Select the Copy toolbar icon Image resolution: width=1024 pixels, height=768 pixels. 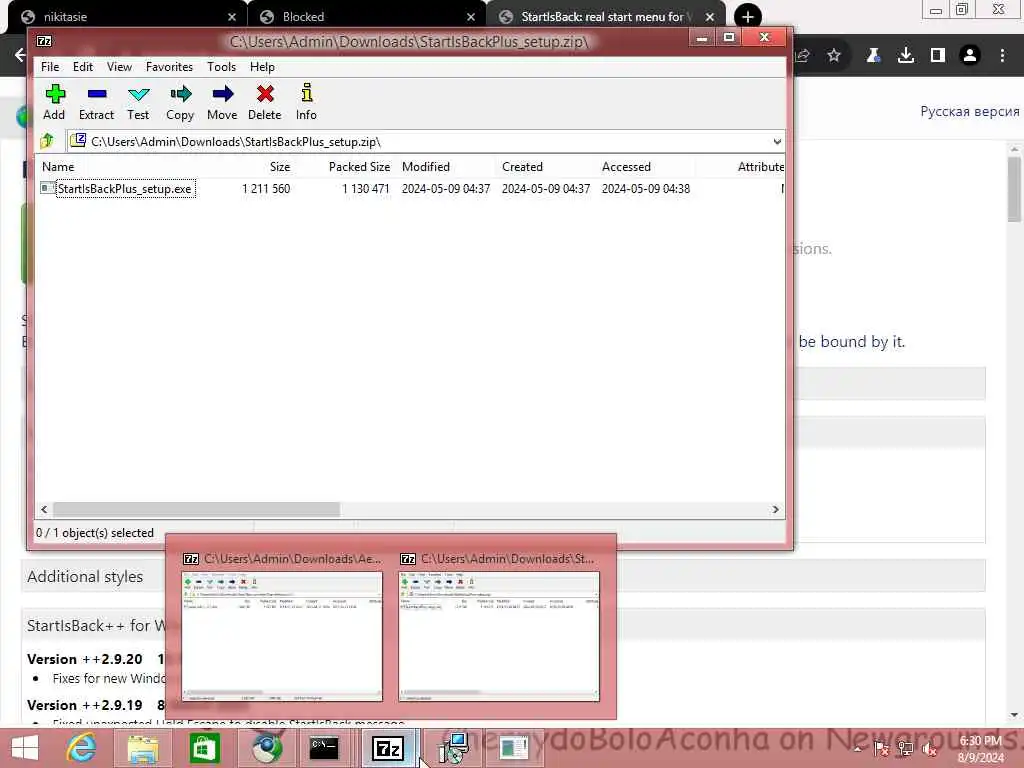(180, 102)
